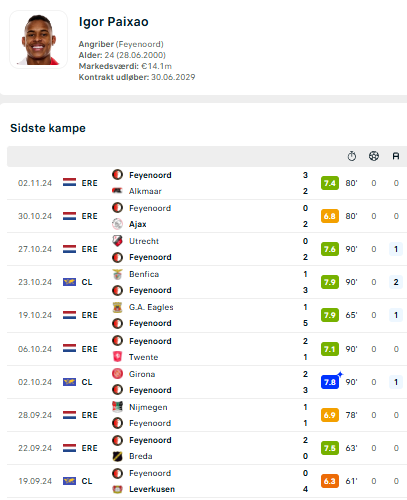Click the Netherlands flag on 02.11.24 row
The width and height of the screenshot is (407, 500).
69,183
